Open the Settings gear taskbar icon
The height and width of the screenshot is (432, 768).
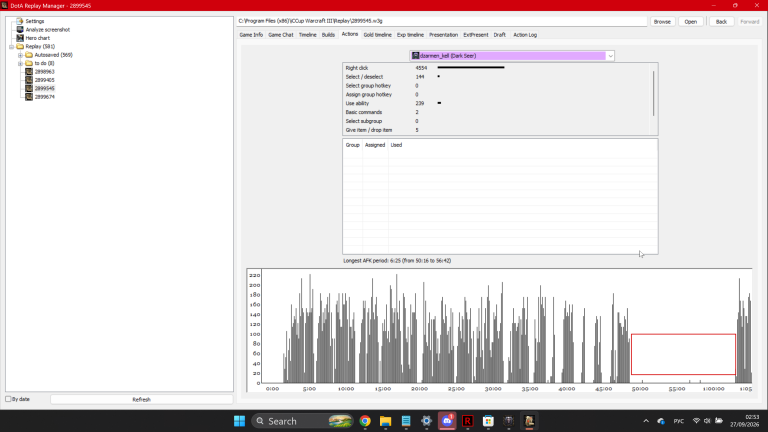pyautogui.click(x=427, y=421)
